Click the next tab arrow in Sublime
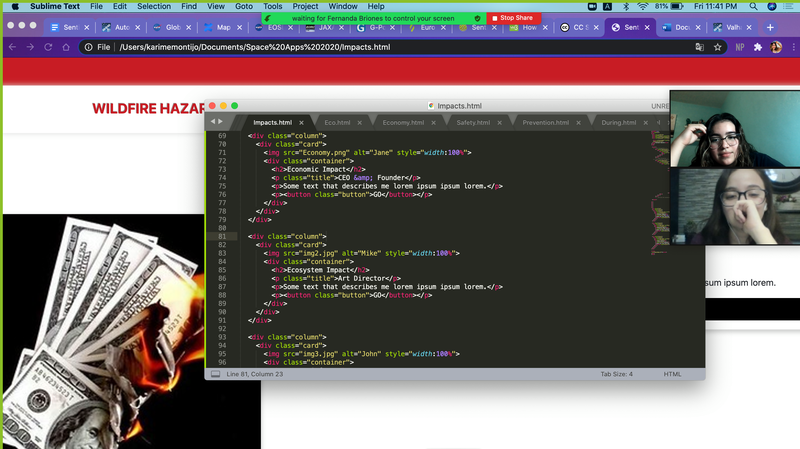The width and height of the screenshot is (800, 449). (221, 122)
